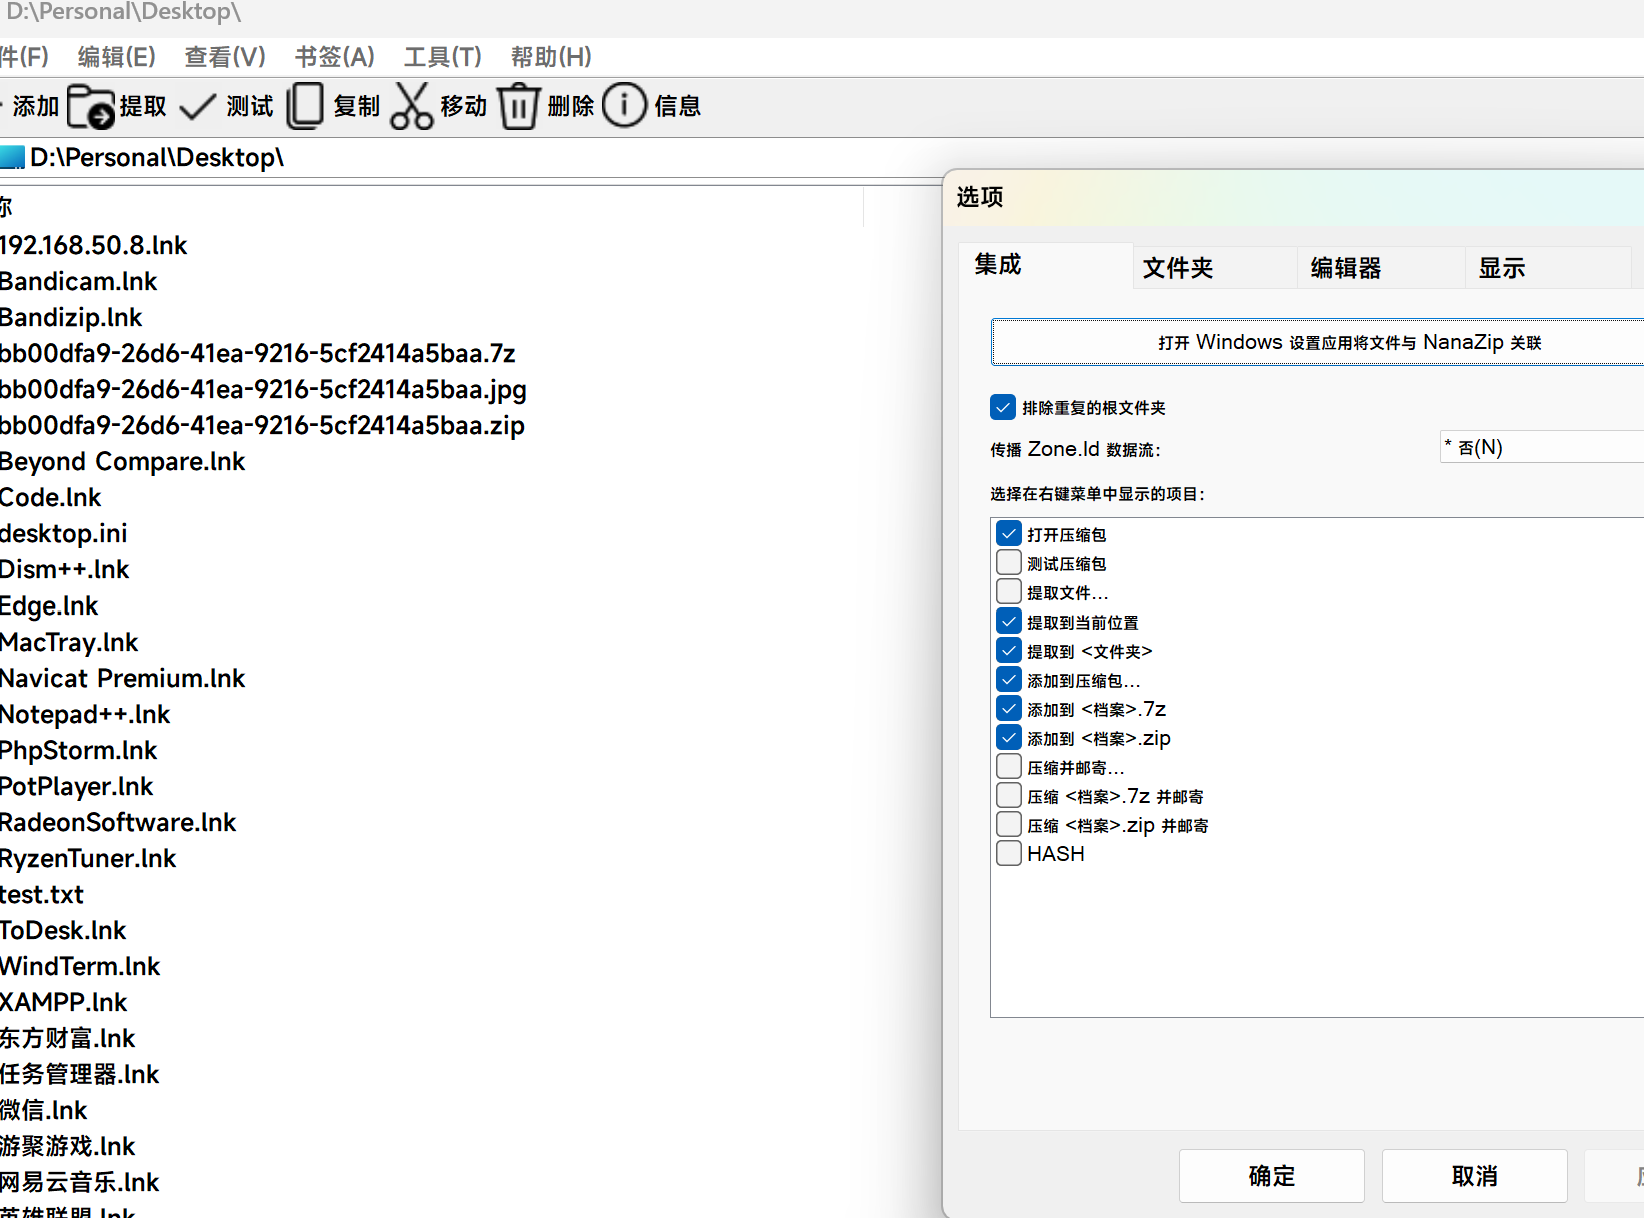Click the Info (信息) toolbar icon
1644x1218 pixels.
click(625, 106)
